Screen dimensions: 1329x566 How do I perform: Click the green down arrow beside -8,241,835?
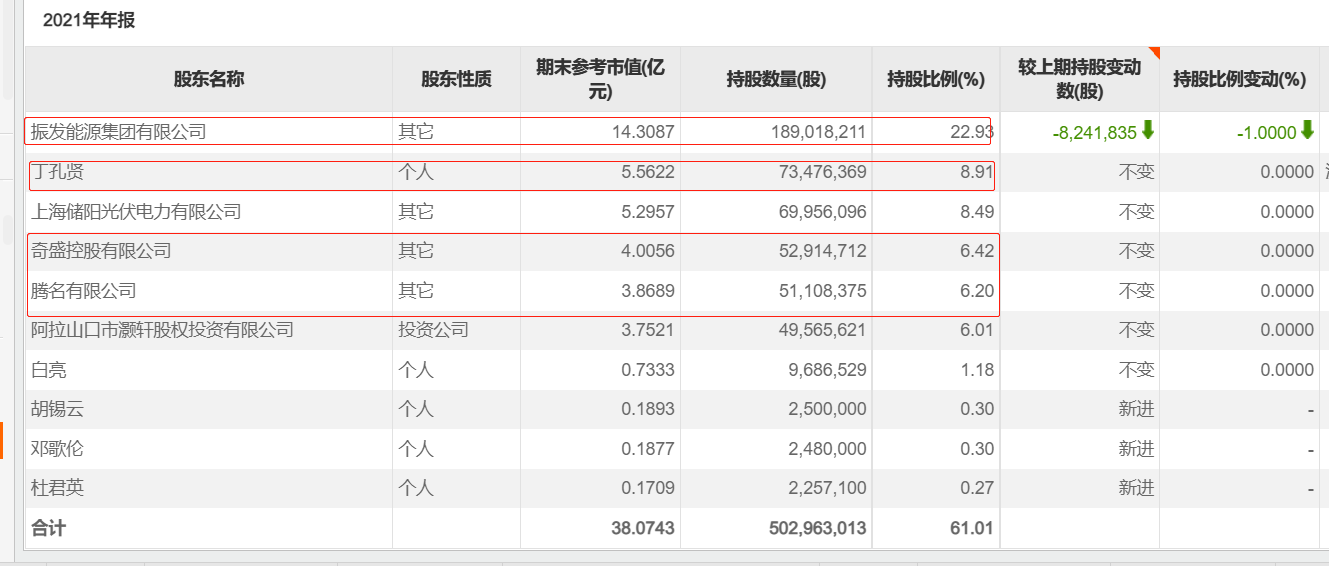(1148, 130)
